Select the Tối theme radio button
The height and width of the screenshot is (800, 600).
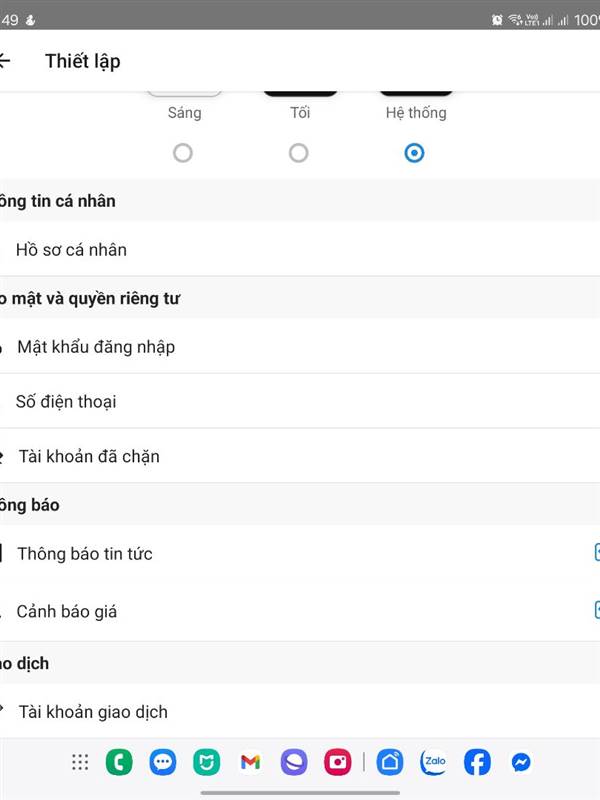[x=298, y=153]
